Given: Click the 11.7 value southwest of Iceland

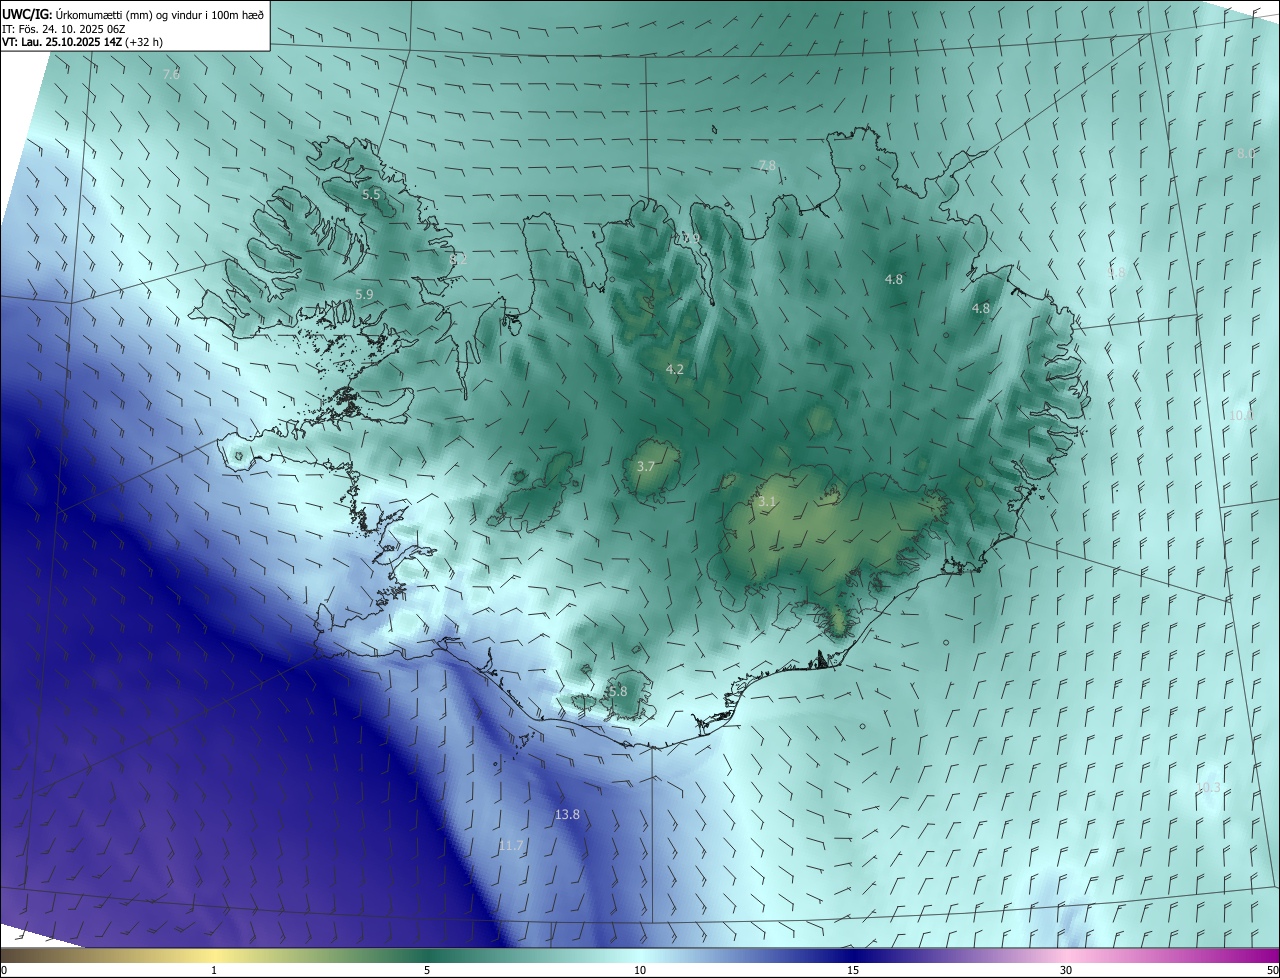Looking at the screenshot, I should point(511,845).
